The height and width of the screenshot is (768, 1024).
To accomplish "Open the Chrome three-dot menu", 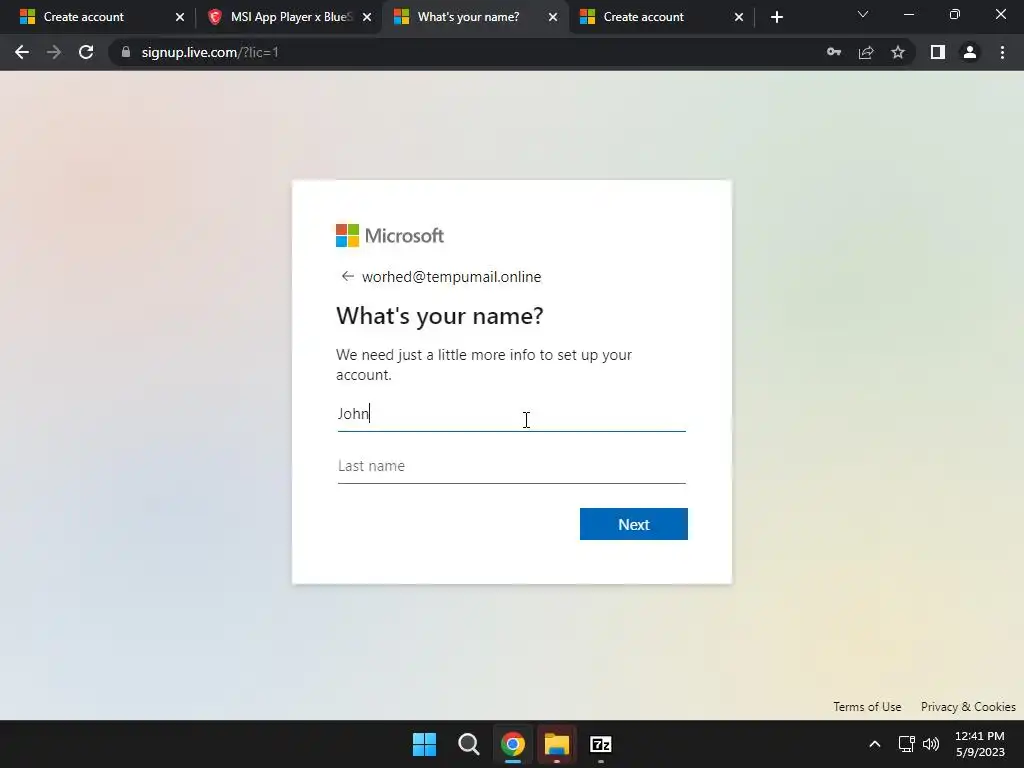I will (1002, 52).
